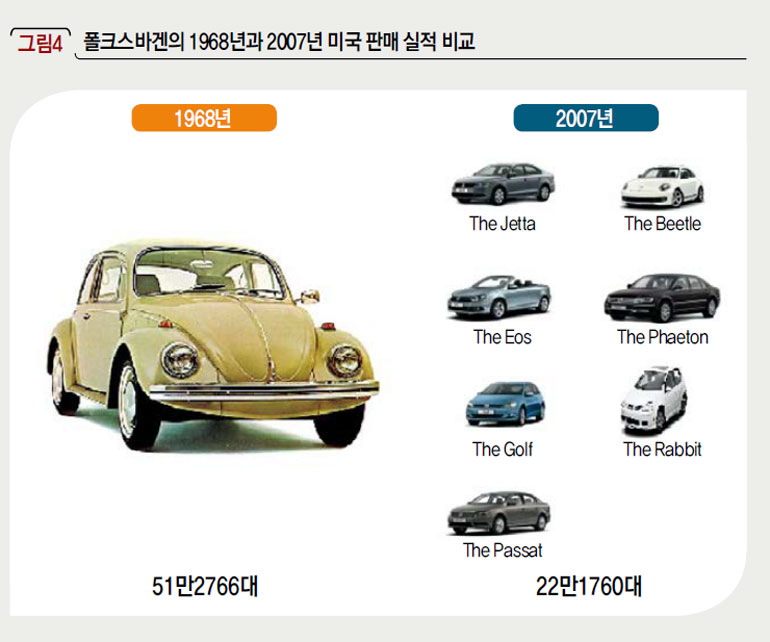
Task: Select the large 1968 yellow Beetle image
Action: [x=213, y=345]
